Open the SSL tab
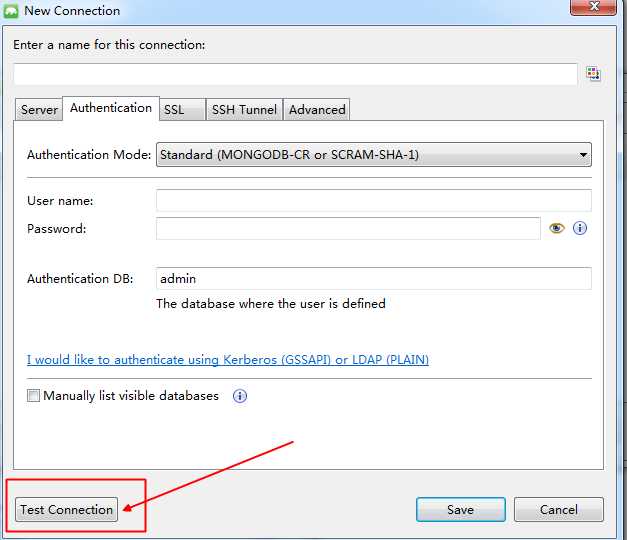This screenshot has height=540, width=627. click(182, 110)
